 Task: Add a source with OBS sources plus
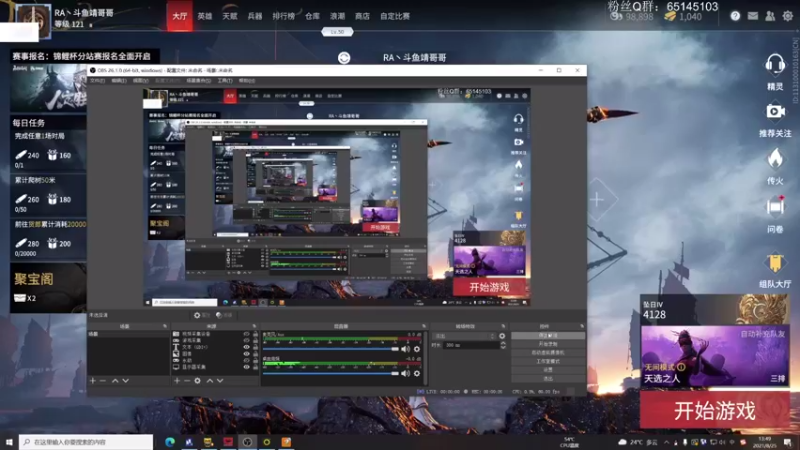(177, 381)
